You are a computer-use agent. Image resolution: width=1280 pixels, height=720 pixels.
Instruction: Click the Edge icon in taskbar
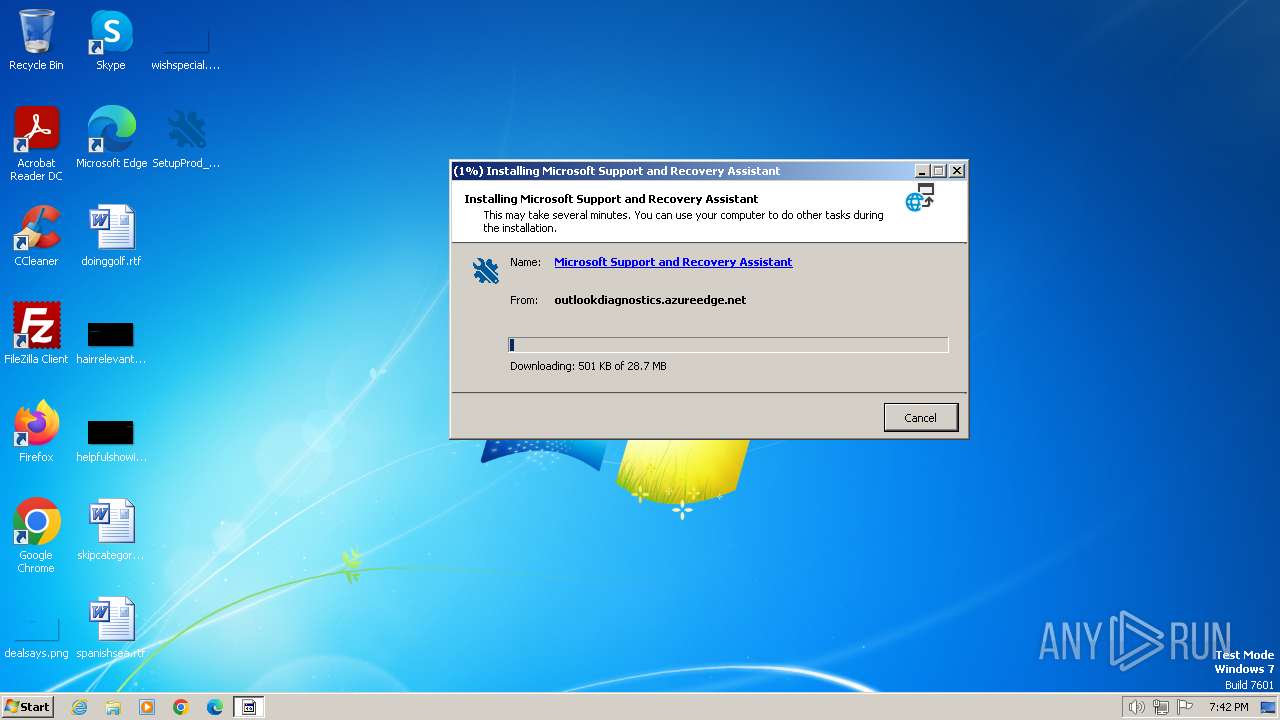pos(215,707)
